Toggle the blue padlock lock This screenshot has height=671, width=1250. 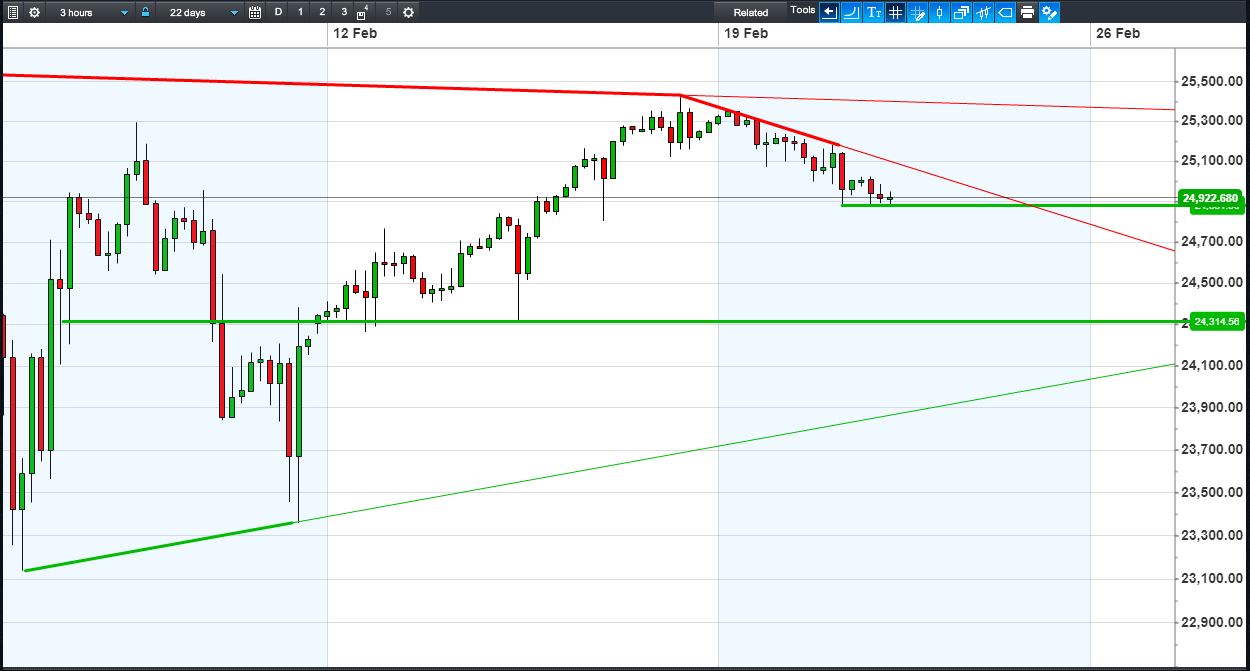(146, 12)
